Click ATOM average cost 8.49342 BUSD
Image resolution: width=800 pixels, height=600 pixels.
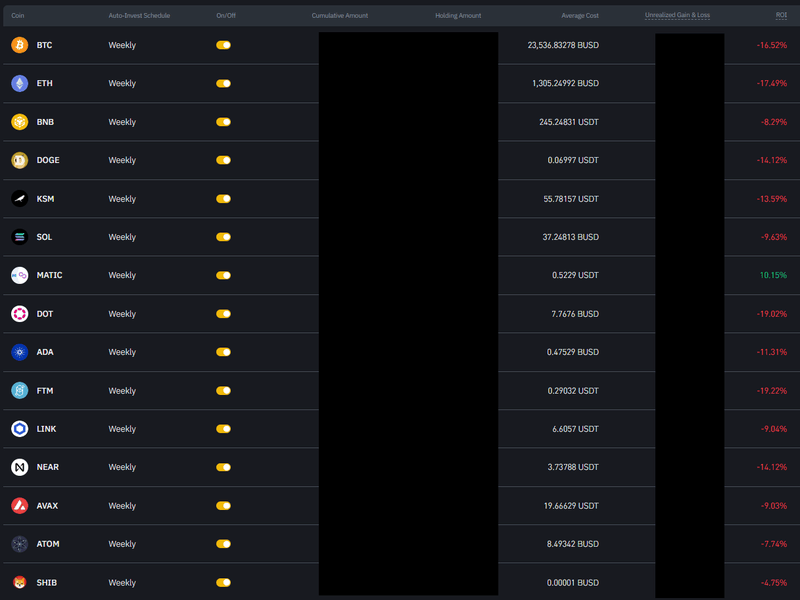pos(573,544)
